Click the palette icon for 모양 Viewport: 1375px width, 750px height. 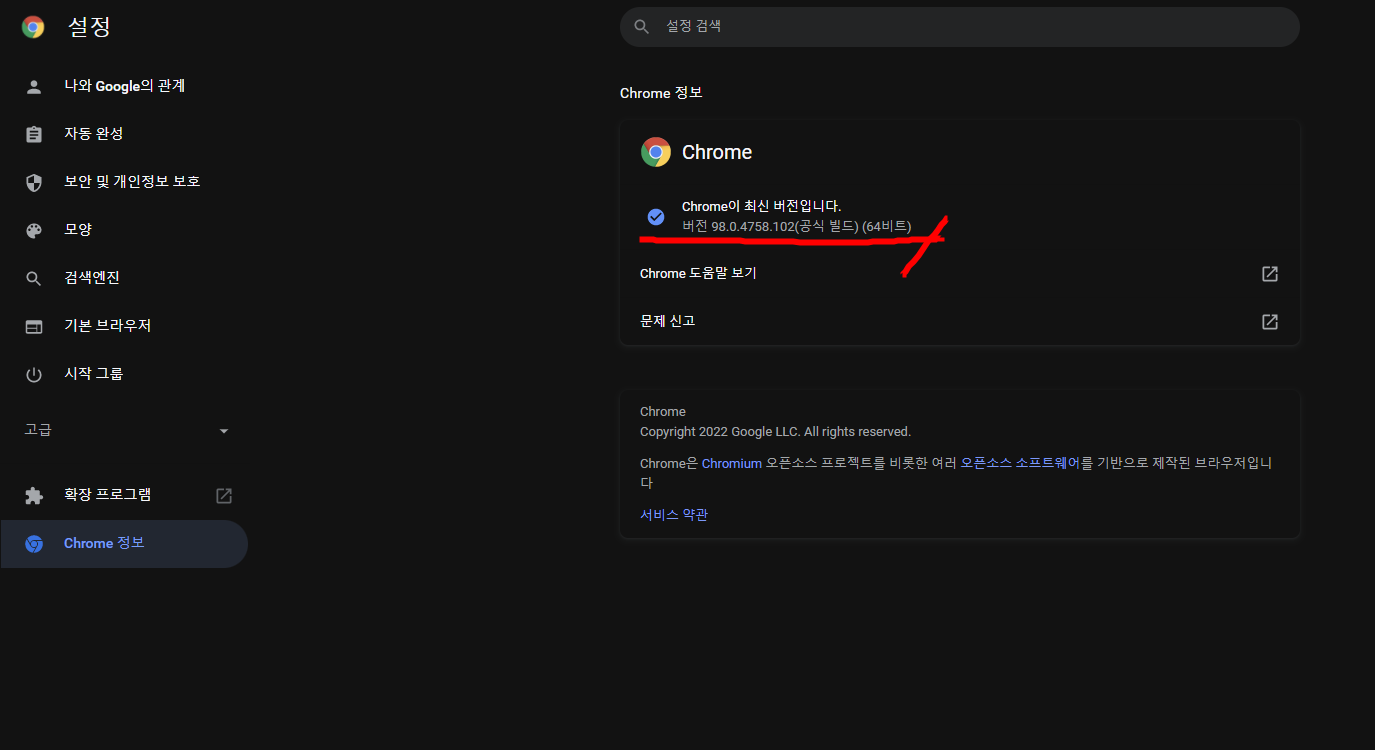tap(34, 230)
